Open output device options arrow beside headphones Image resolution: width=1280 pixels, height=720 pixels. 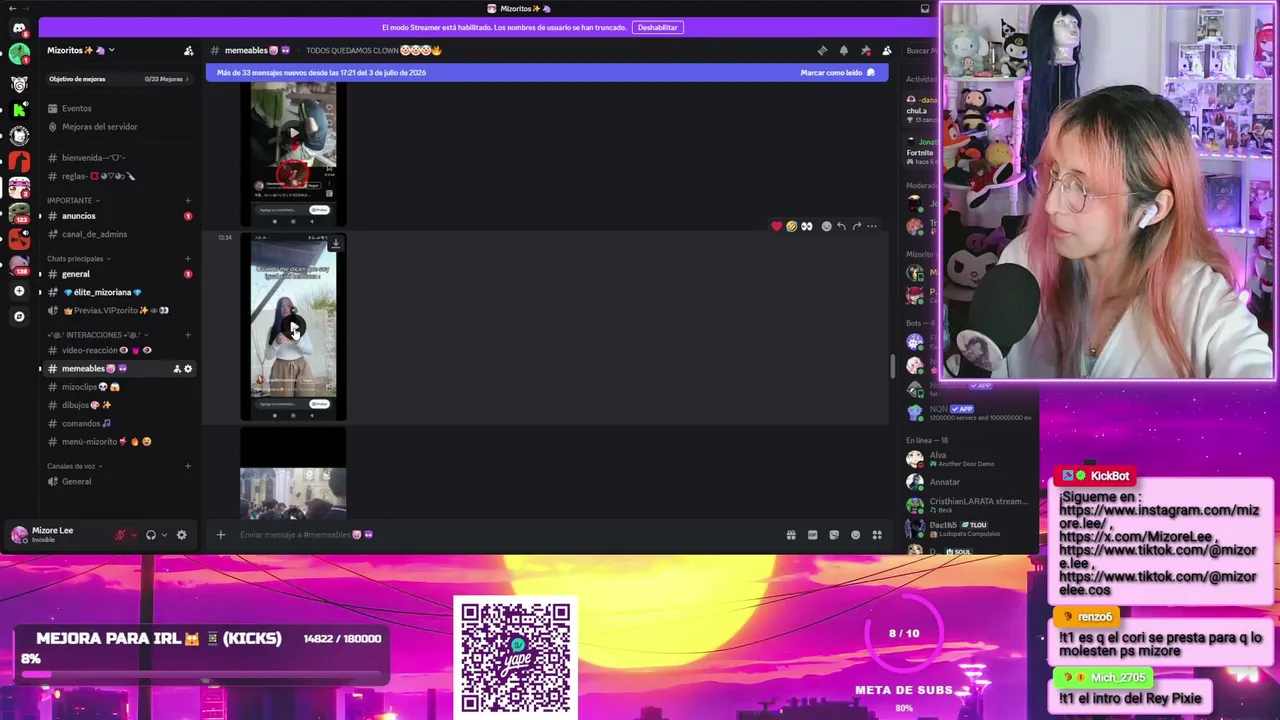click(x=165, y=535)
